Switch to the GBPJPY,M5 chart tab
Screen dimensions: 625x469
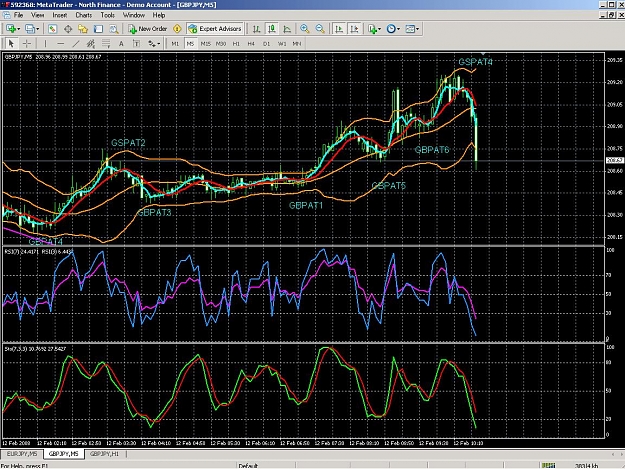(64, 454)
